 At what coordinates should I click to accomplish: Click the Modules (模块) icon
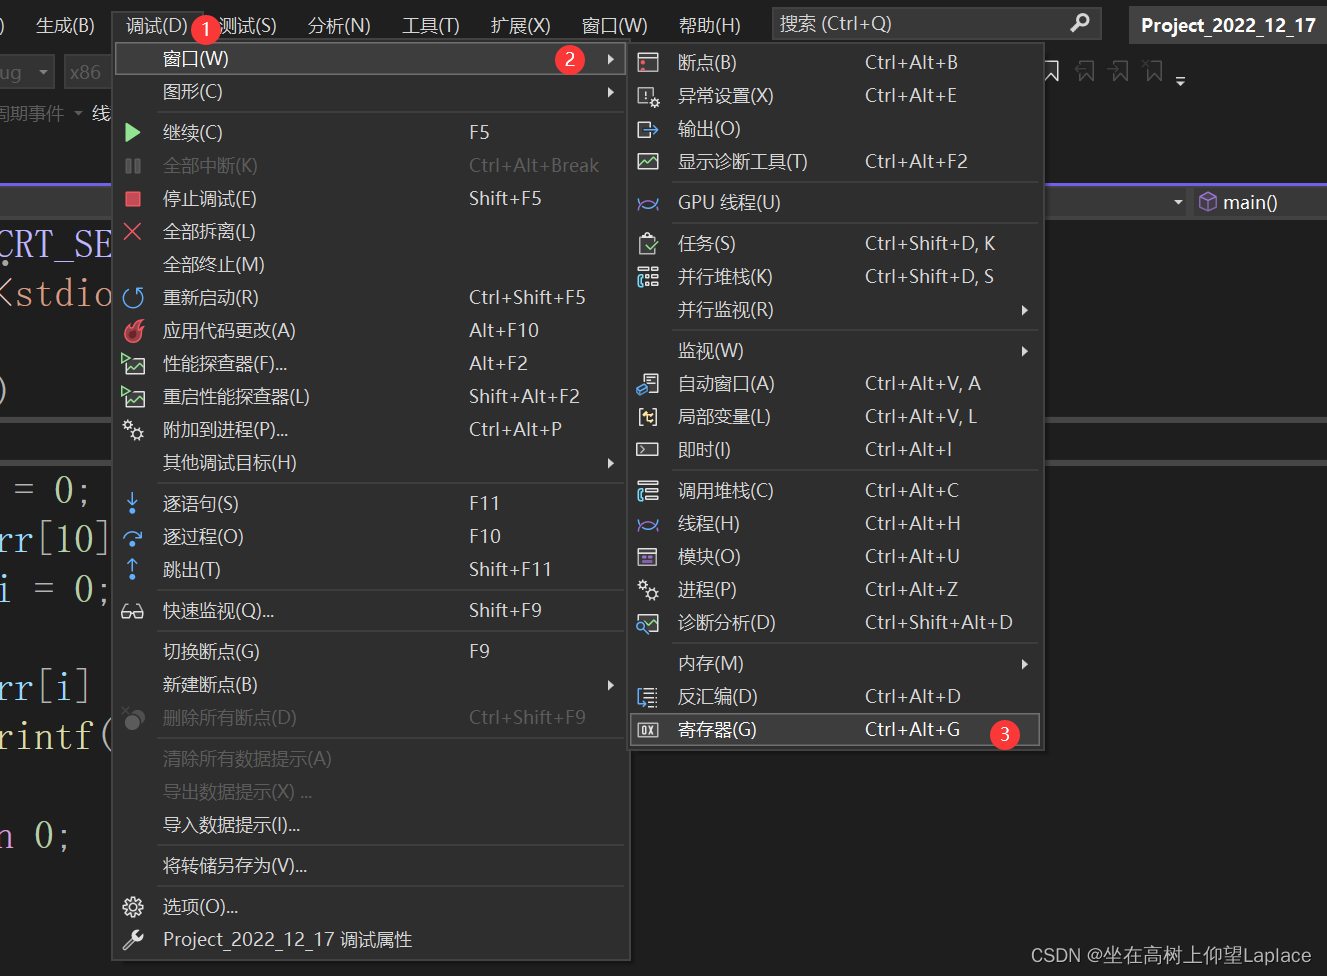648,557
